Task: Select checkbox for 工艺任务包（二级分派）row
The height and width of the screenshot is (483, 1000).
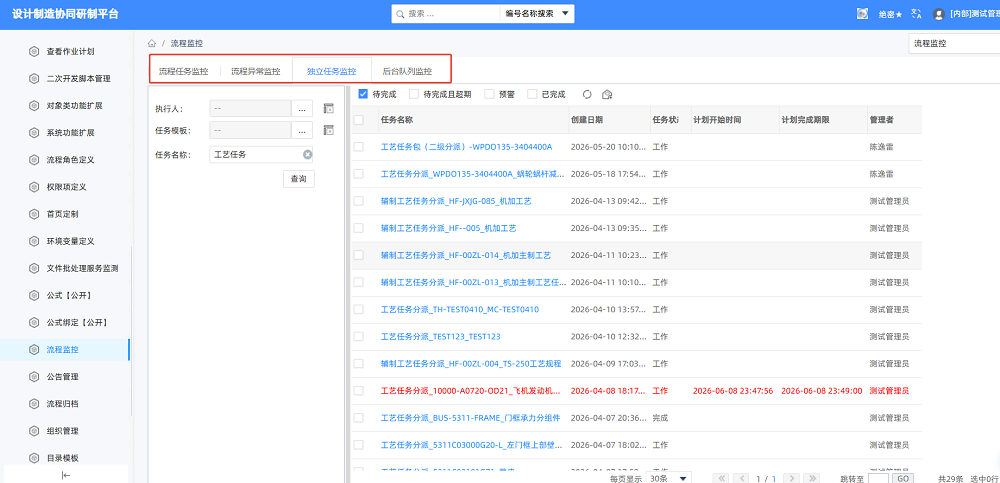Action: (x=358, y=147)
